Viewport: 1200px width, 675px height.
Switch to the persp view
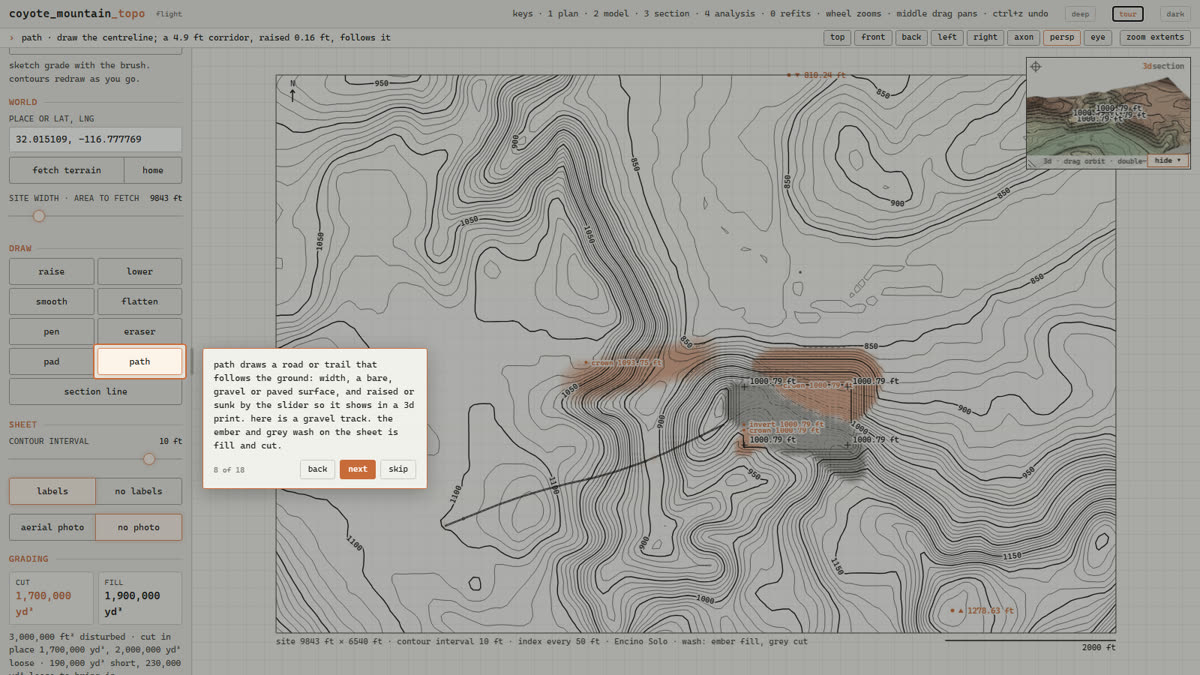[1062, 37]
